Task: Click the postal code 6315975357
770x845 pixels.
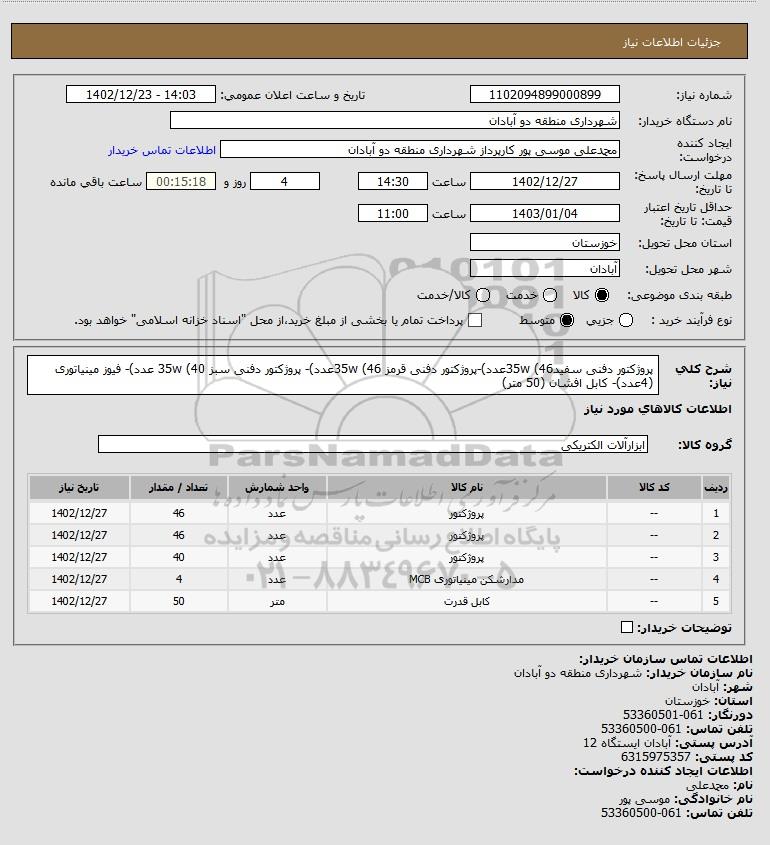Action: (x=655, y=757)
